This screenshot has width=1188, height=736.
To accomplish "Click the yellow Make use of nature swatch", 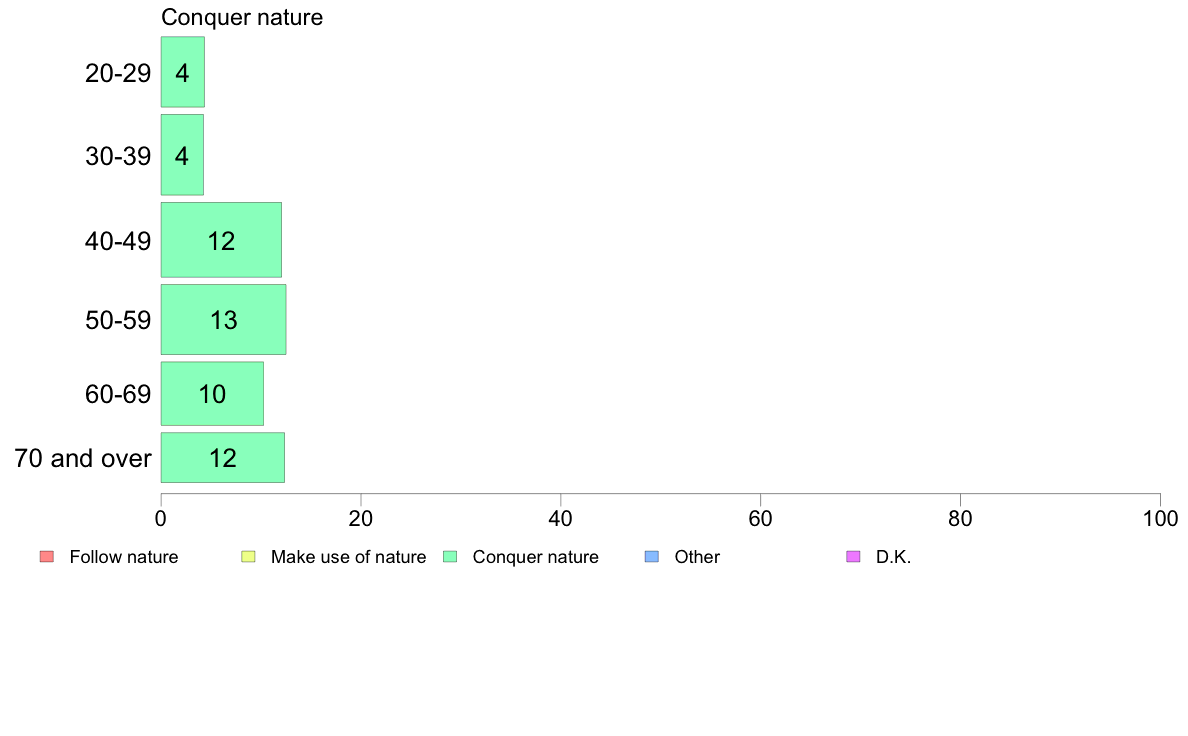I will coord(249,557).
